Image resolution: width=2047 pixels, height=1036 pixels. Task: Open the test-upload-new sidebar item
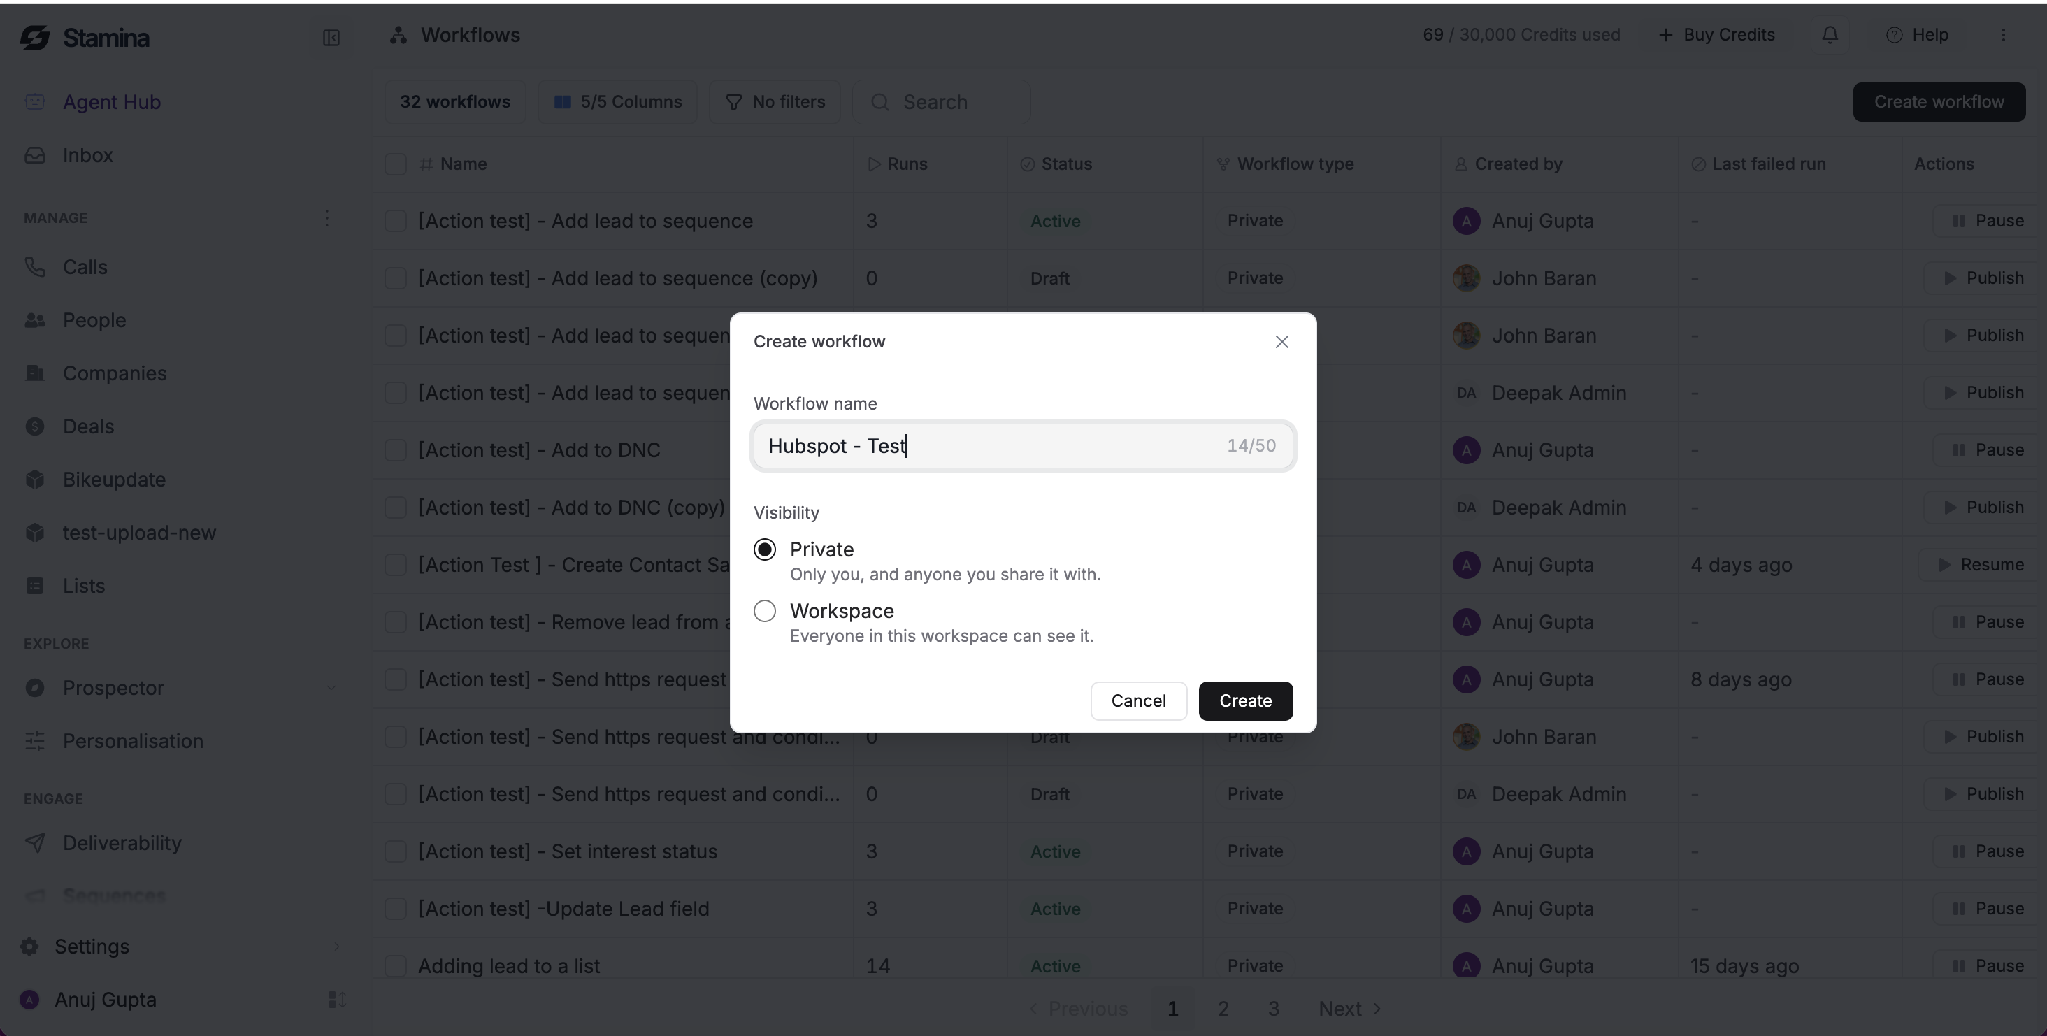coord(139,533)
